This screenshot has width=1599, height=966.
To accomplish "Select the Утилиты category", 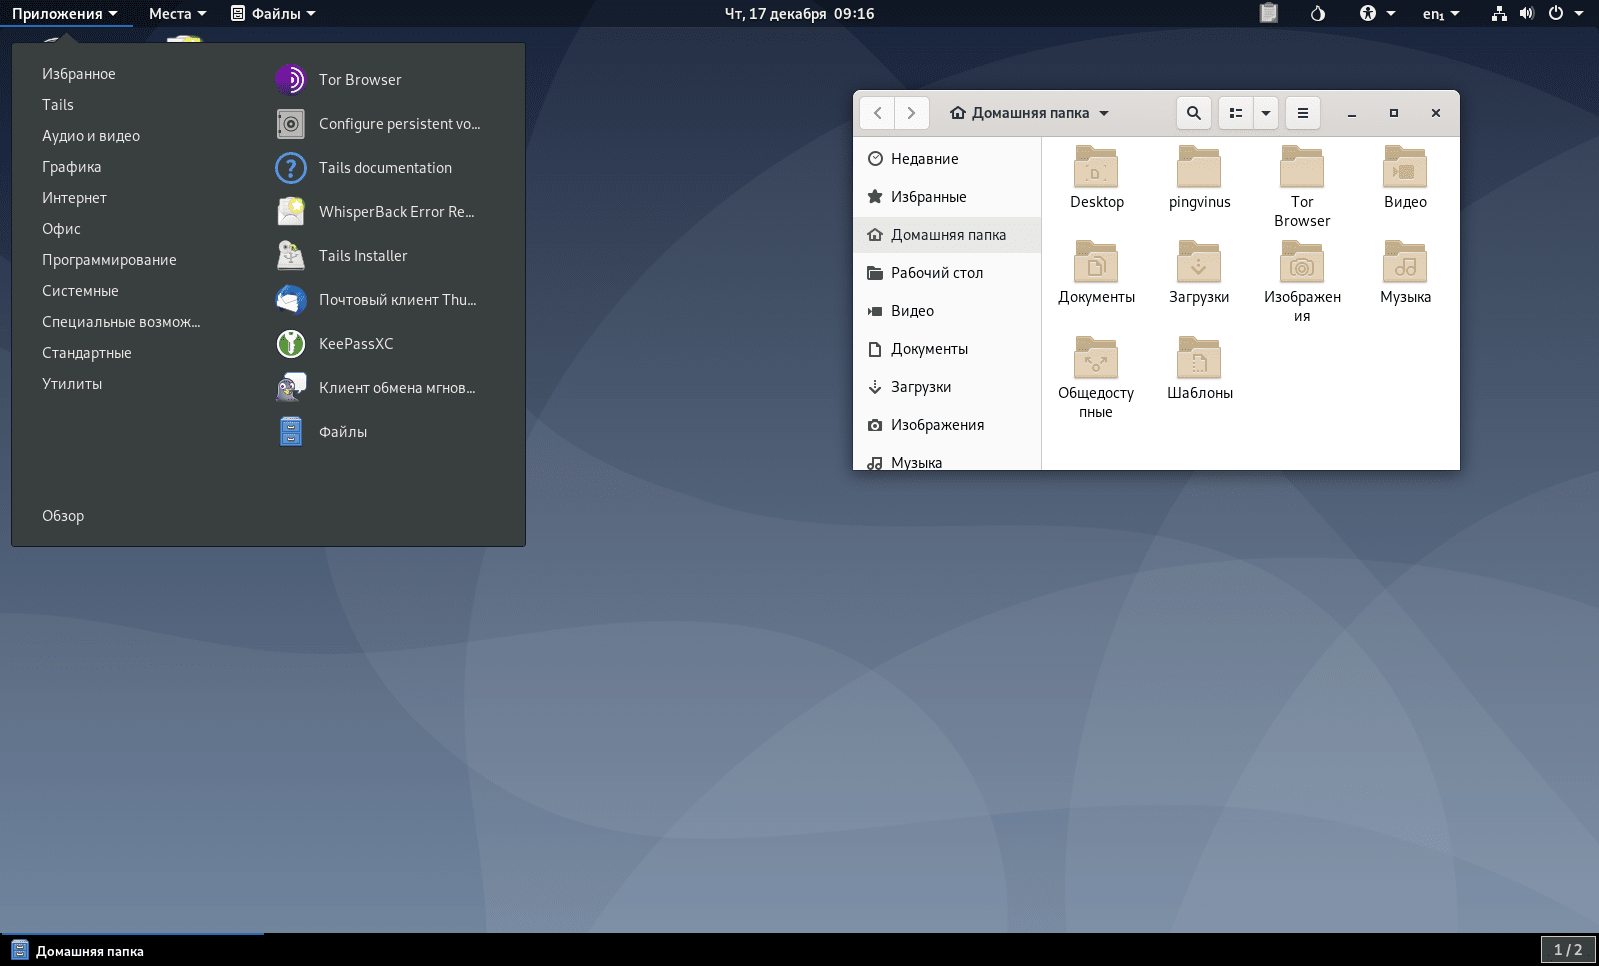I will click(x=72, y=384).
